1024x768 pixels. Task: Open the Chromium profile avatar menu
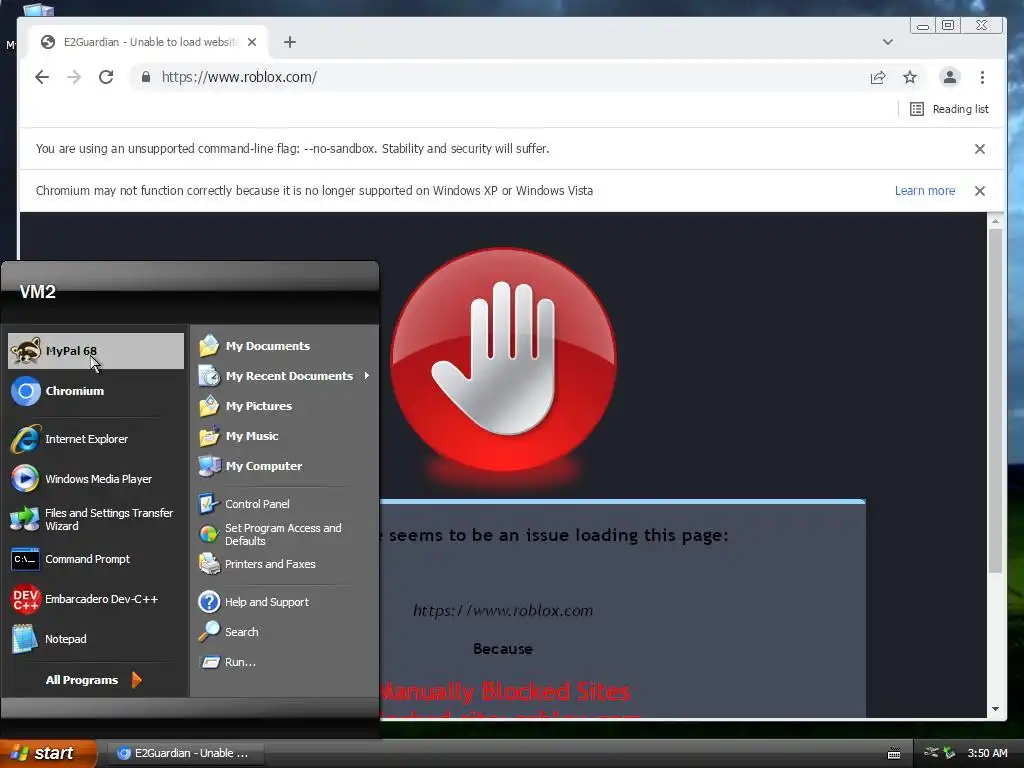950,77
